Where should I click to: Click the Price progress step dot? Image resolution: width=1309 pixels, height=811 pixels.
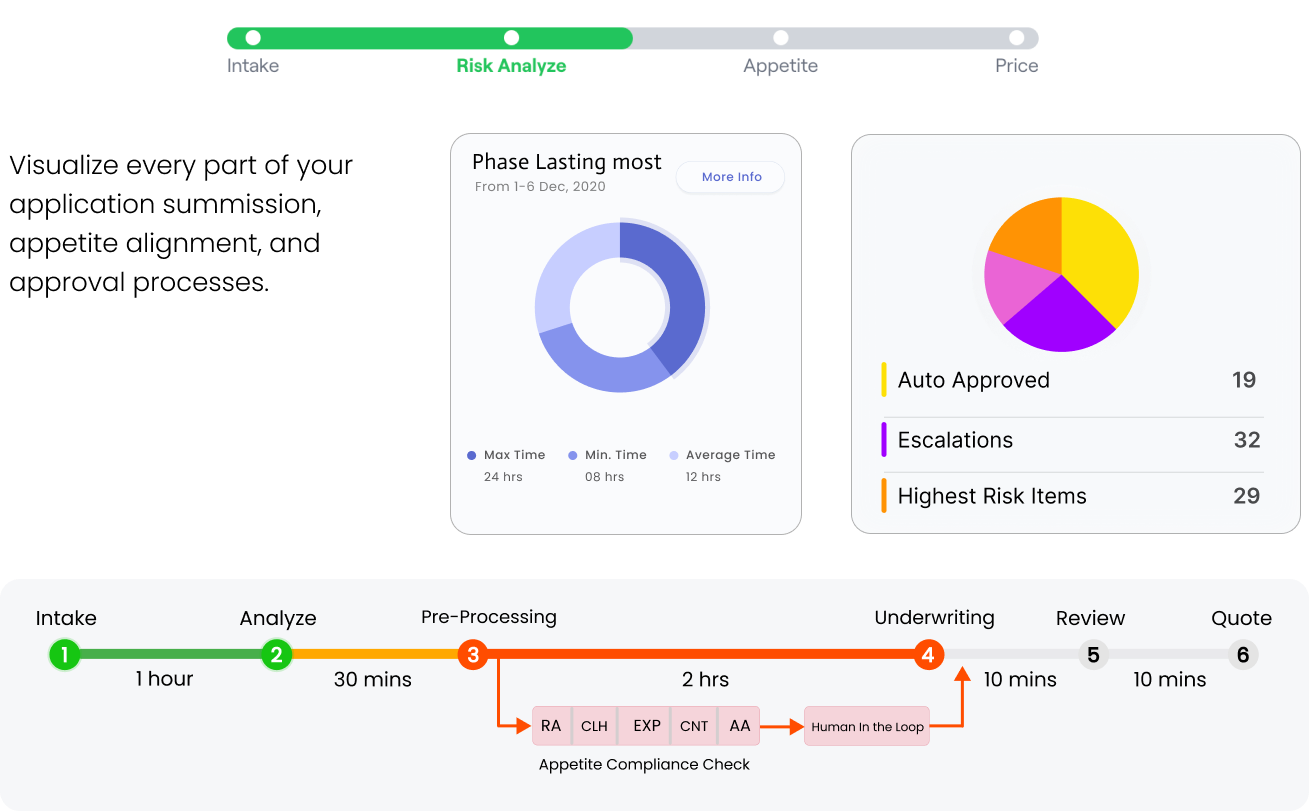(1017, 38)
